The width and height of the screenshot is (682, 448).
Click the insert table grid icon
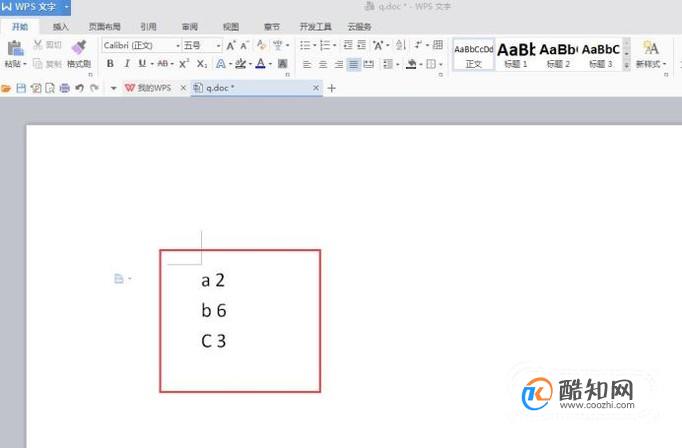point(438,45)
